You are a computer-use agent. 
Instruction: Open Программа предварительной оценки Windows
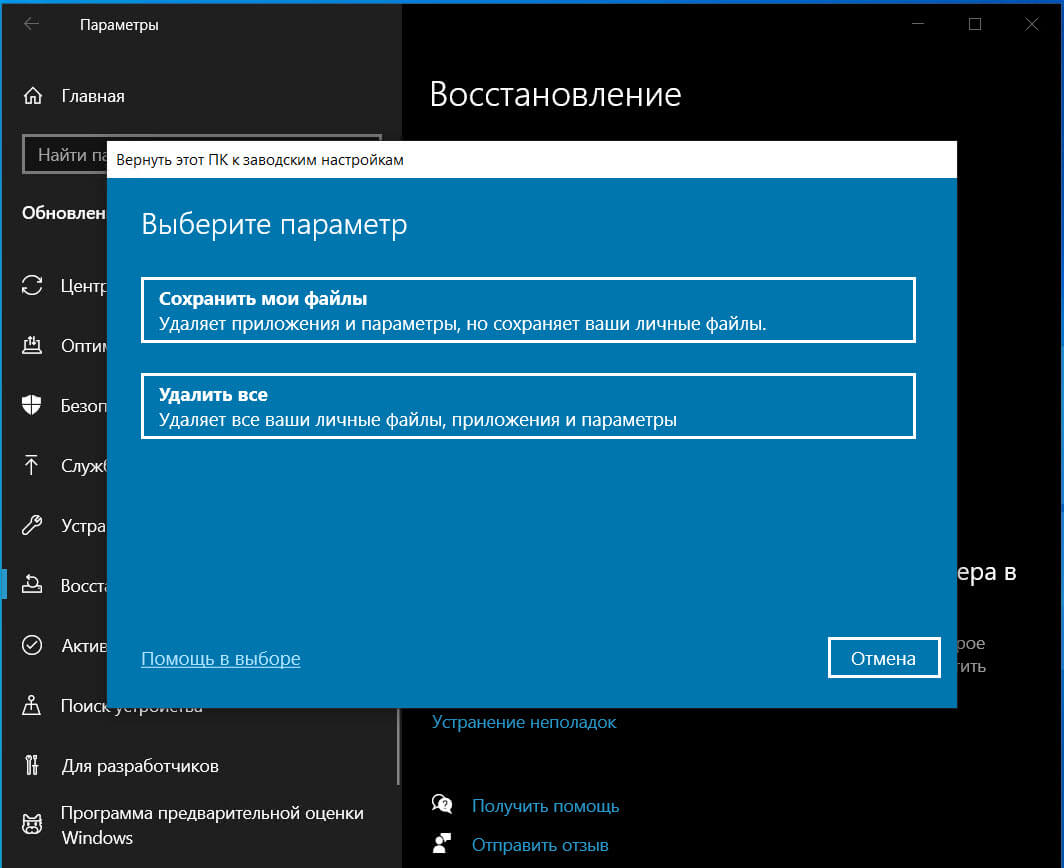pyautogui.click(x=212, y=825)
